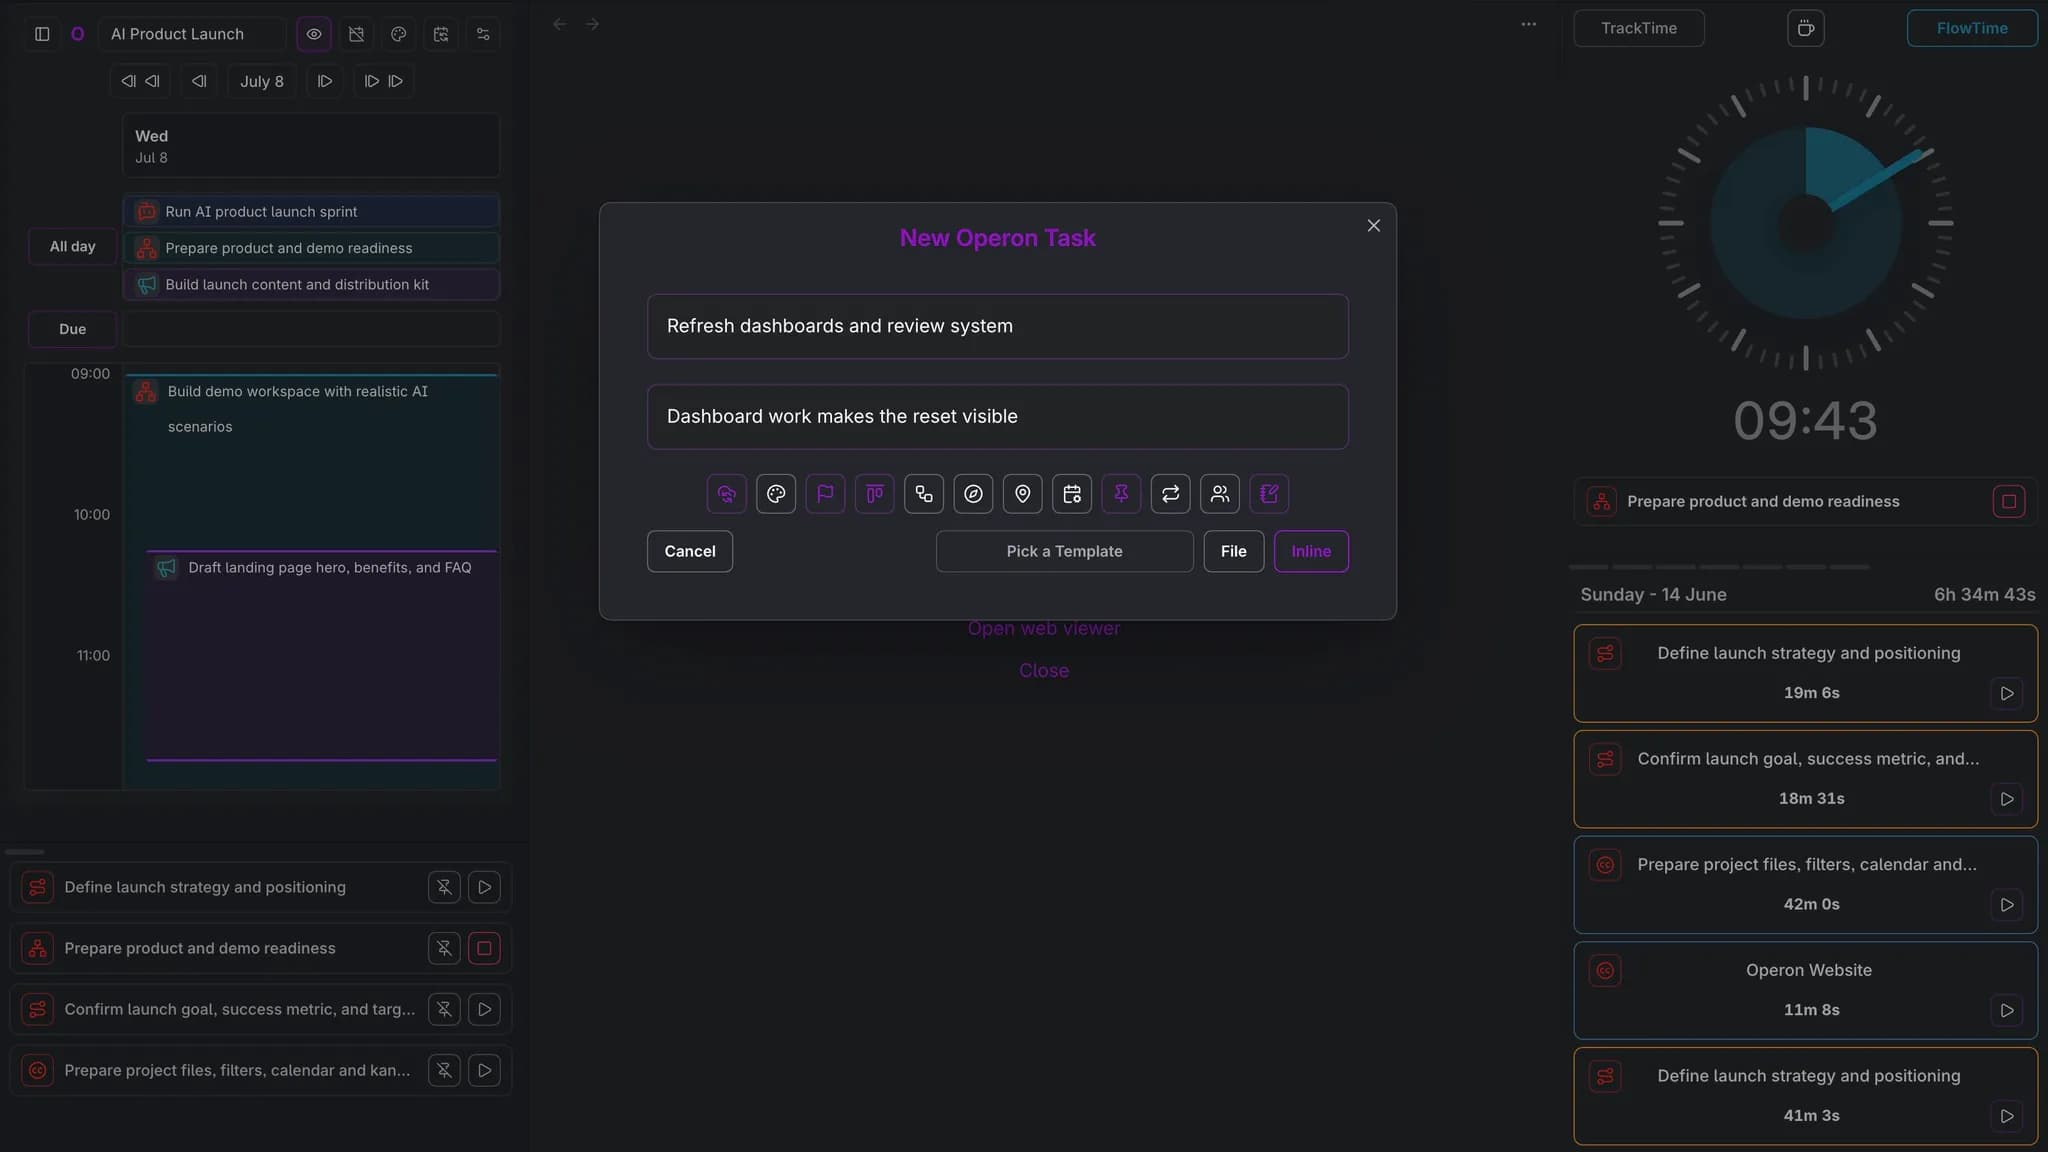Toggle the sidebar panel icon
The height and width of the screenshot is (1152, 2048).
(42, 34)
